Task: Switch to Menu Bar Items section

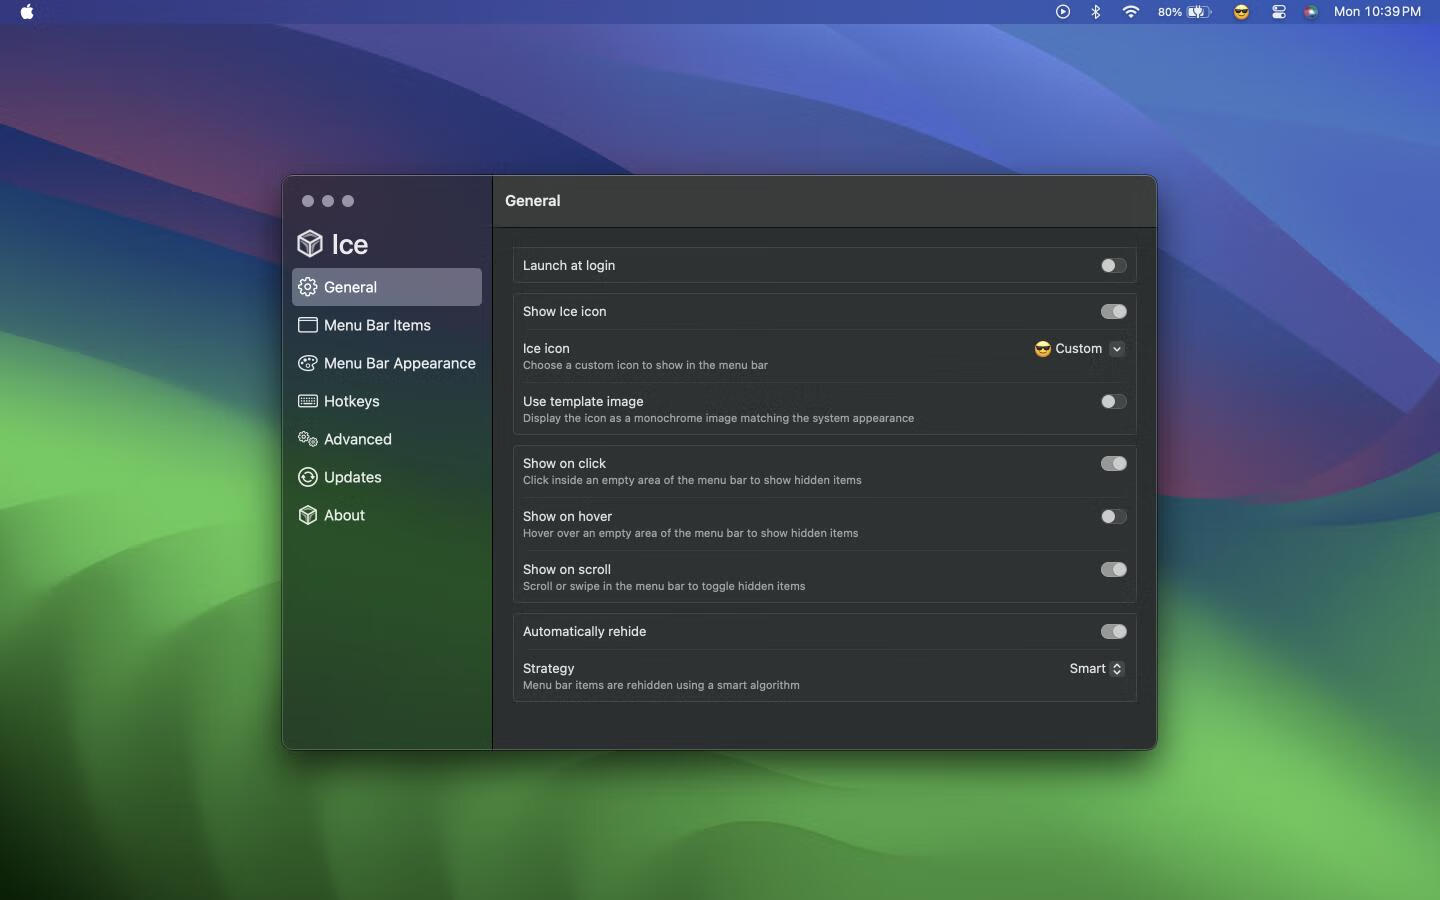Action: pos(387,325)
